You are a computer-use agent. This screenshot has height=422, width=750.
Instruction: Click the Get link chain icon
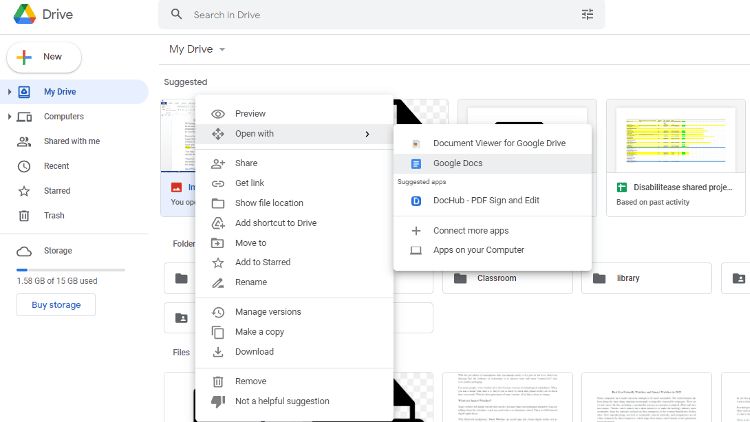pyautogui.click(x=218, y=183)
